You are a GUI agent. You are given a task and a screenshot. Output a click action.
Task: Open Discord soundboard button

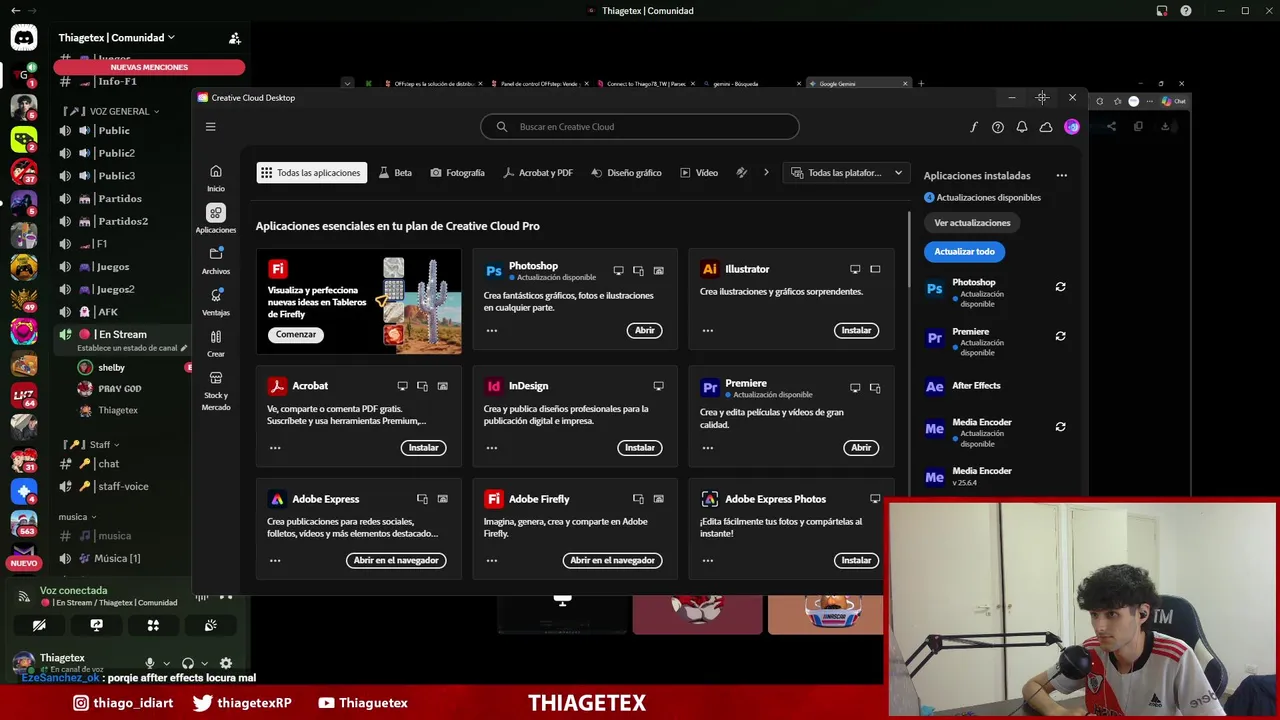click(210, 625)
